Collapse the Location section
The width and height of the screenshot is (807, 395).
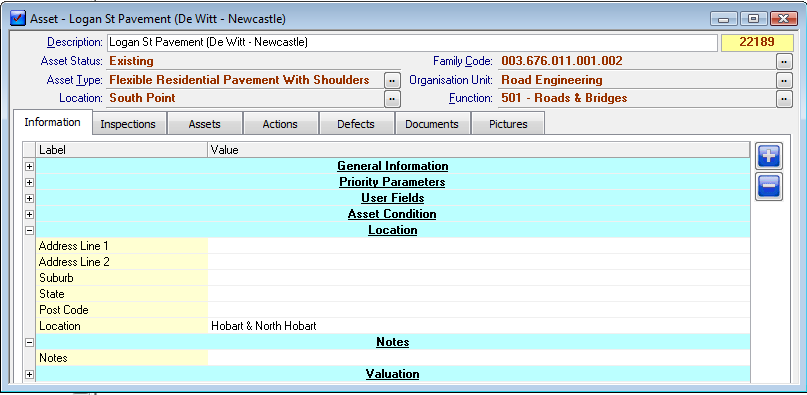point(29,230)
